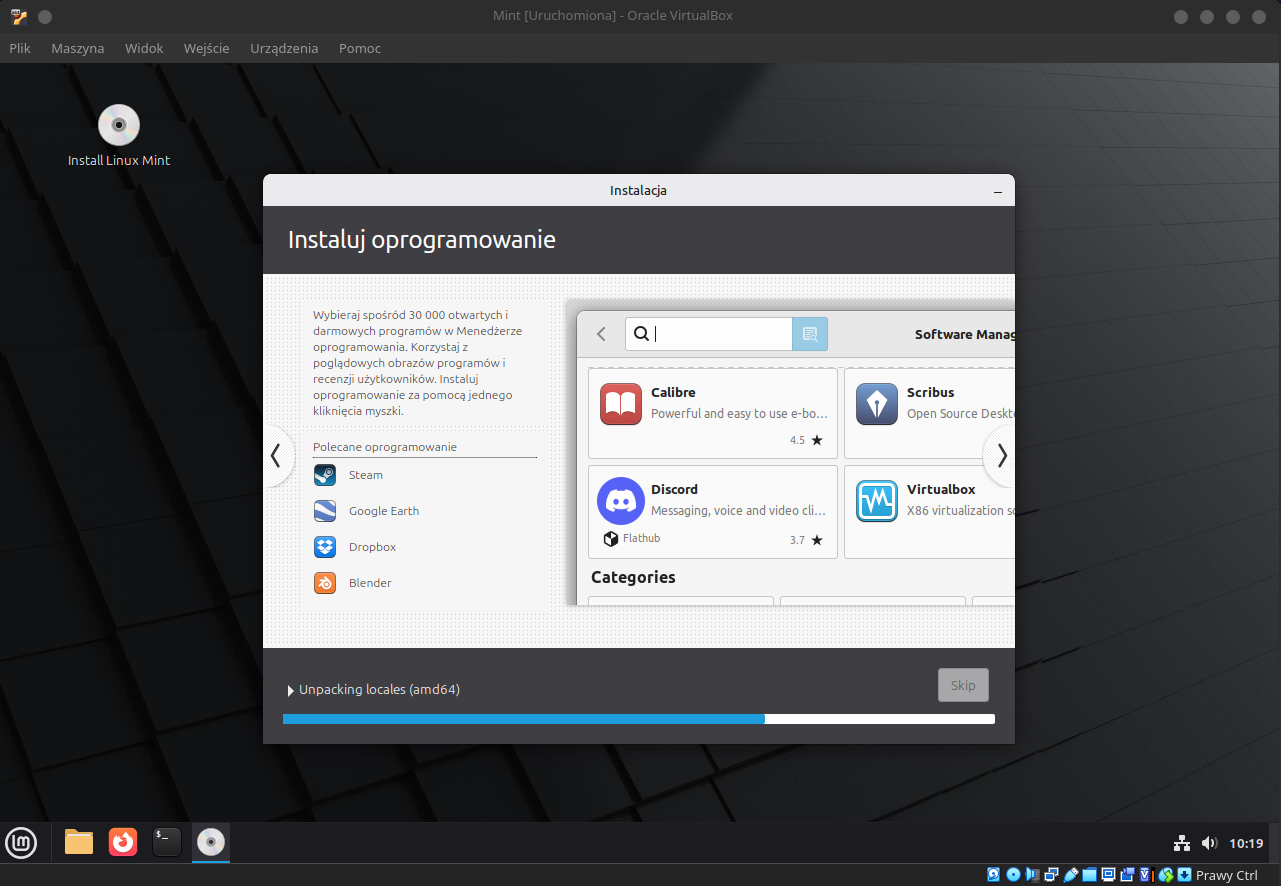Viewport: 1281px width, 886px height.
Task: Click the Virtualbox card in the slide
Action: tap(930, 511)
